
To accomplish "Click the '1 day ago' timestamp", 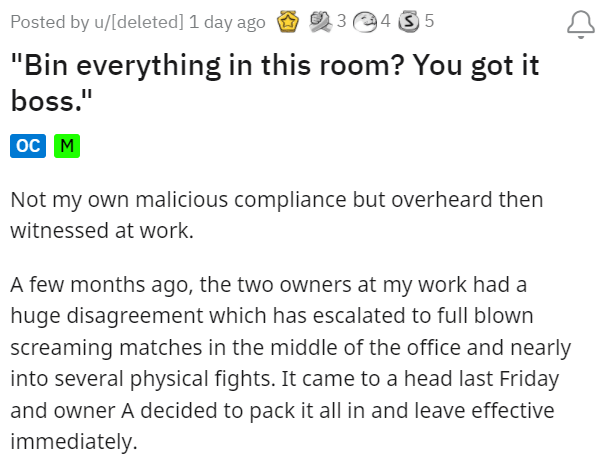I will [227, 22].
